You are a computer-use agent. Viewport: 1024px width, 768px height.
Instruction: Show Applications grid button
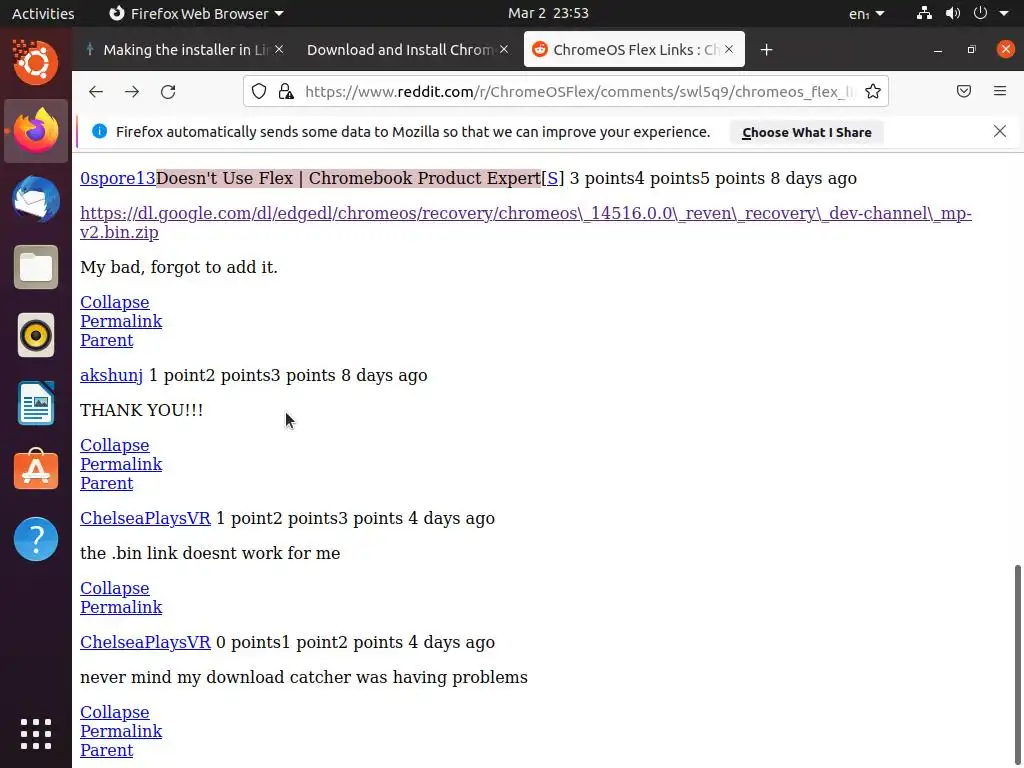tap(35, 734)
